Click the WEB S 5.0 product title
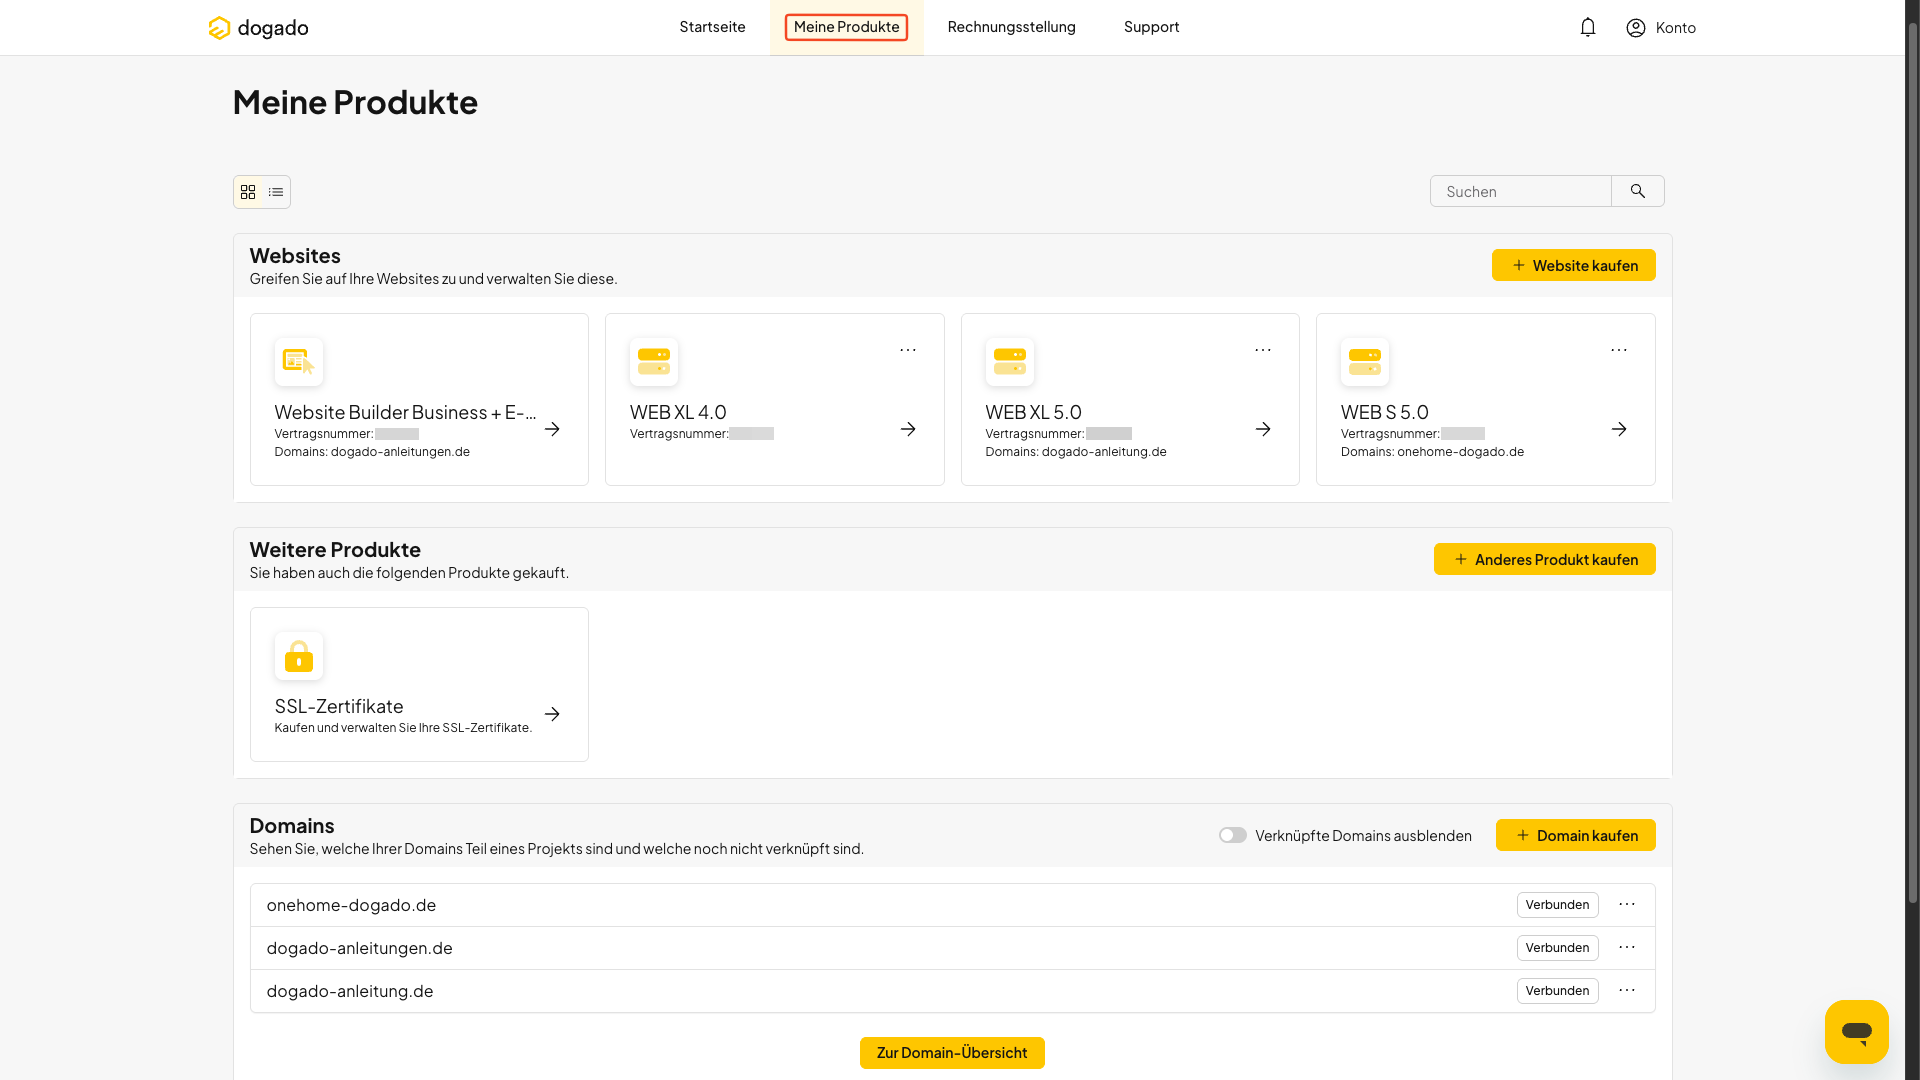 coord(1385,412)
